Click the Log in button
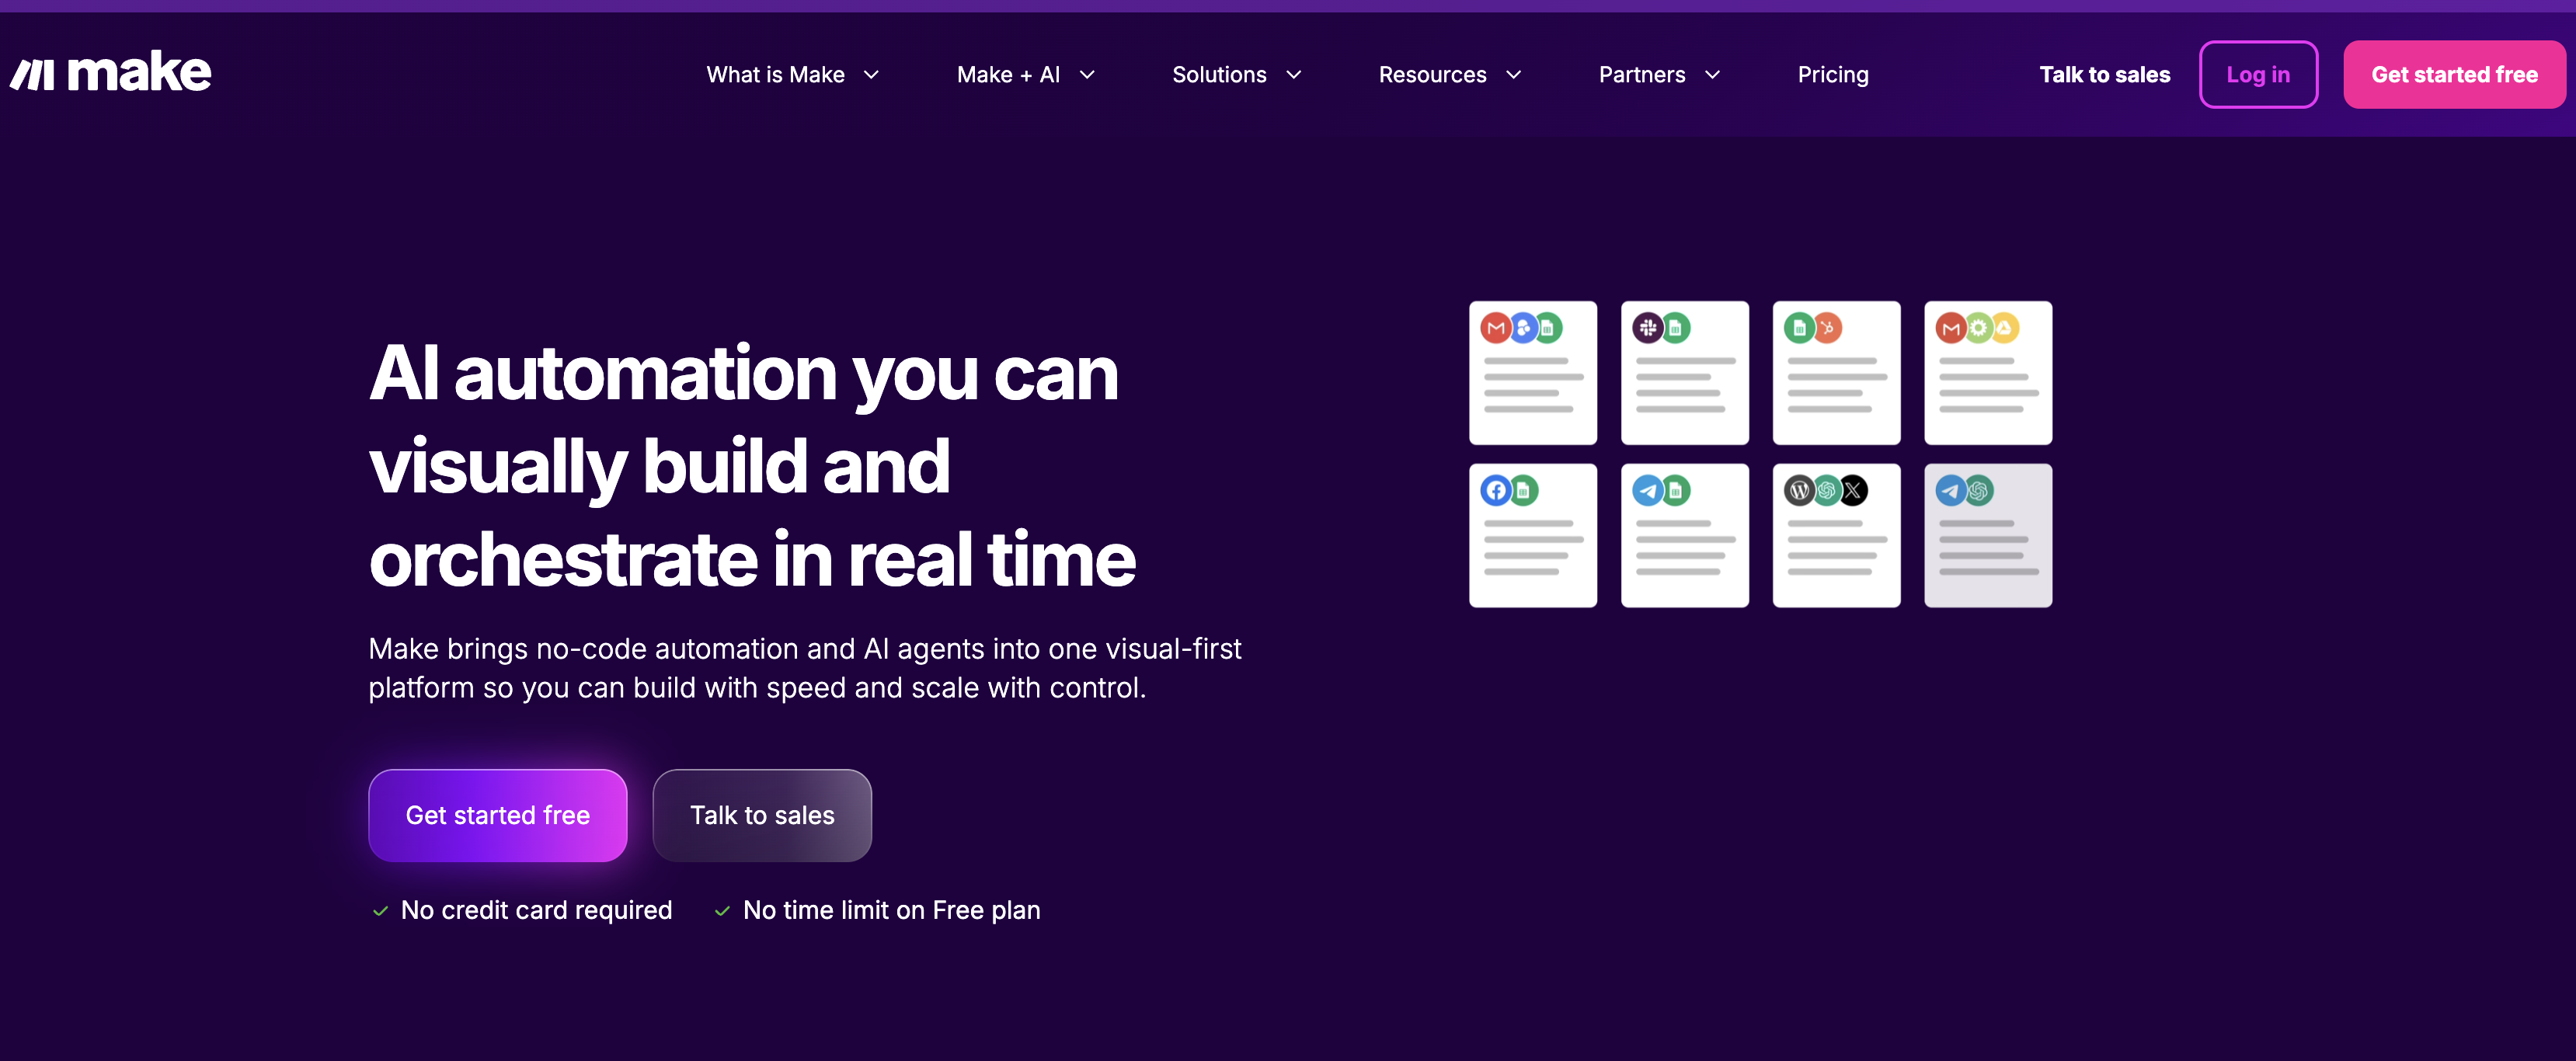Image resolution: width=2576 pixels, height=1061 pixels. (2257, 75)
